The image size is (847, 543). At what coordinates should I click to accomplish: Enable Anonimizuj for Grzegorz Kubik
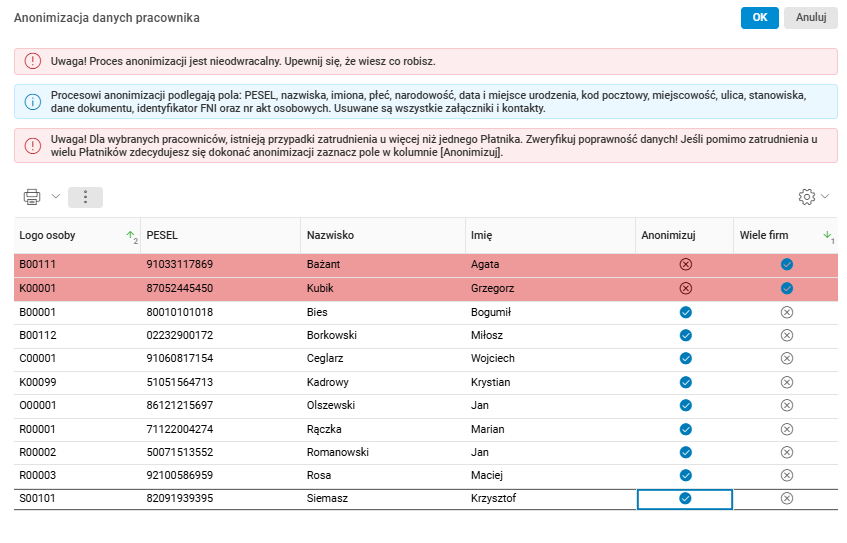[685, 288]
